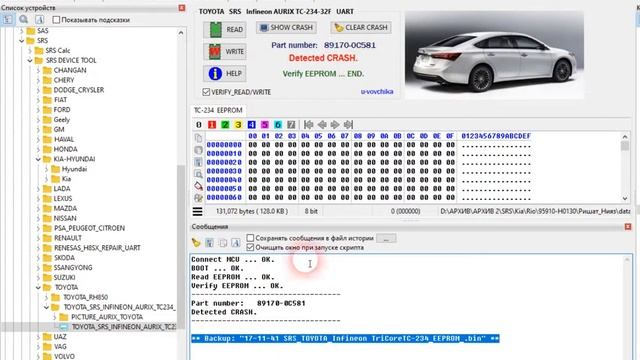Open the HELP info button
Image resolution: width=640 pixels, height=360 pixels.
(x=225, y=73)
